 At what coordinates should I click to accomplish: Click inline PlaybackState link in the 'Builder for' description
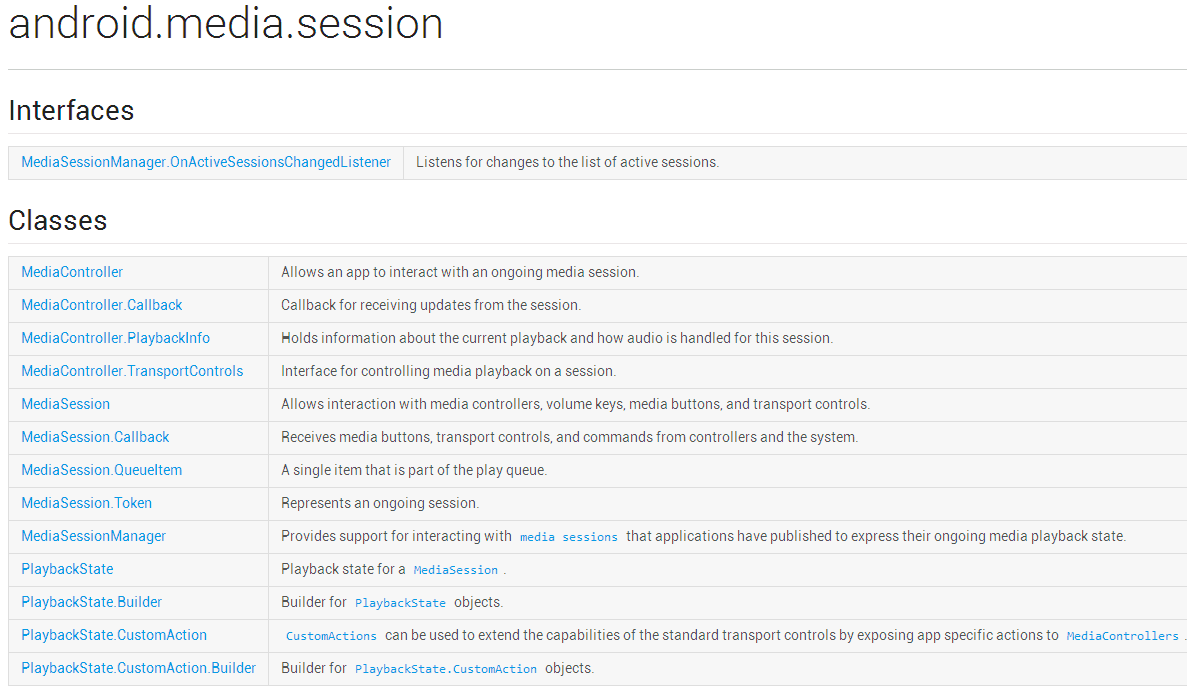pos(400,603)
